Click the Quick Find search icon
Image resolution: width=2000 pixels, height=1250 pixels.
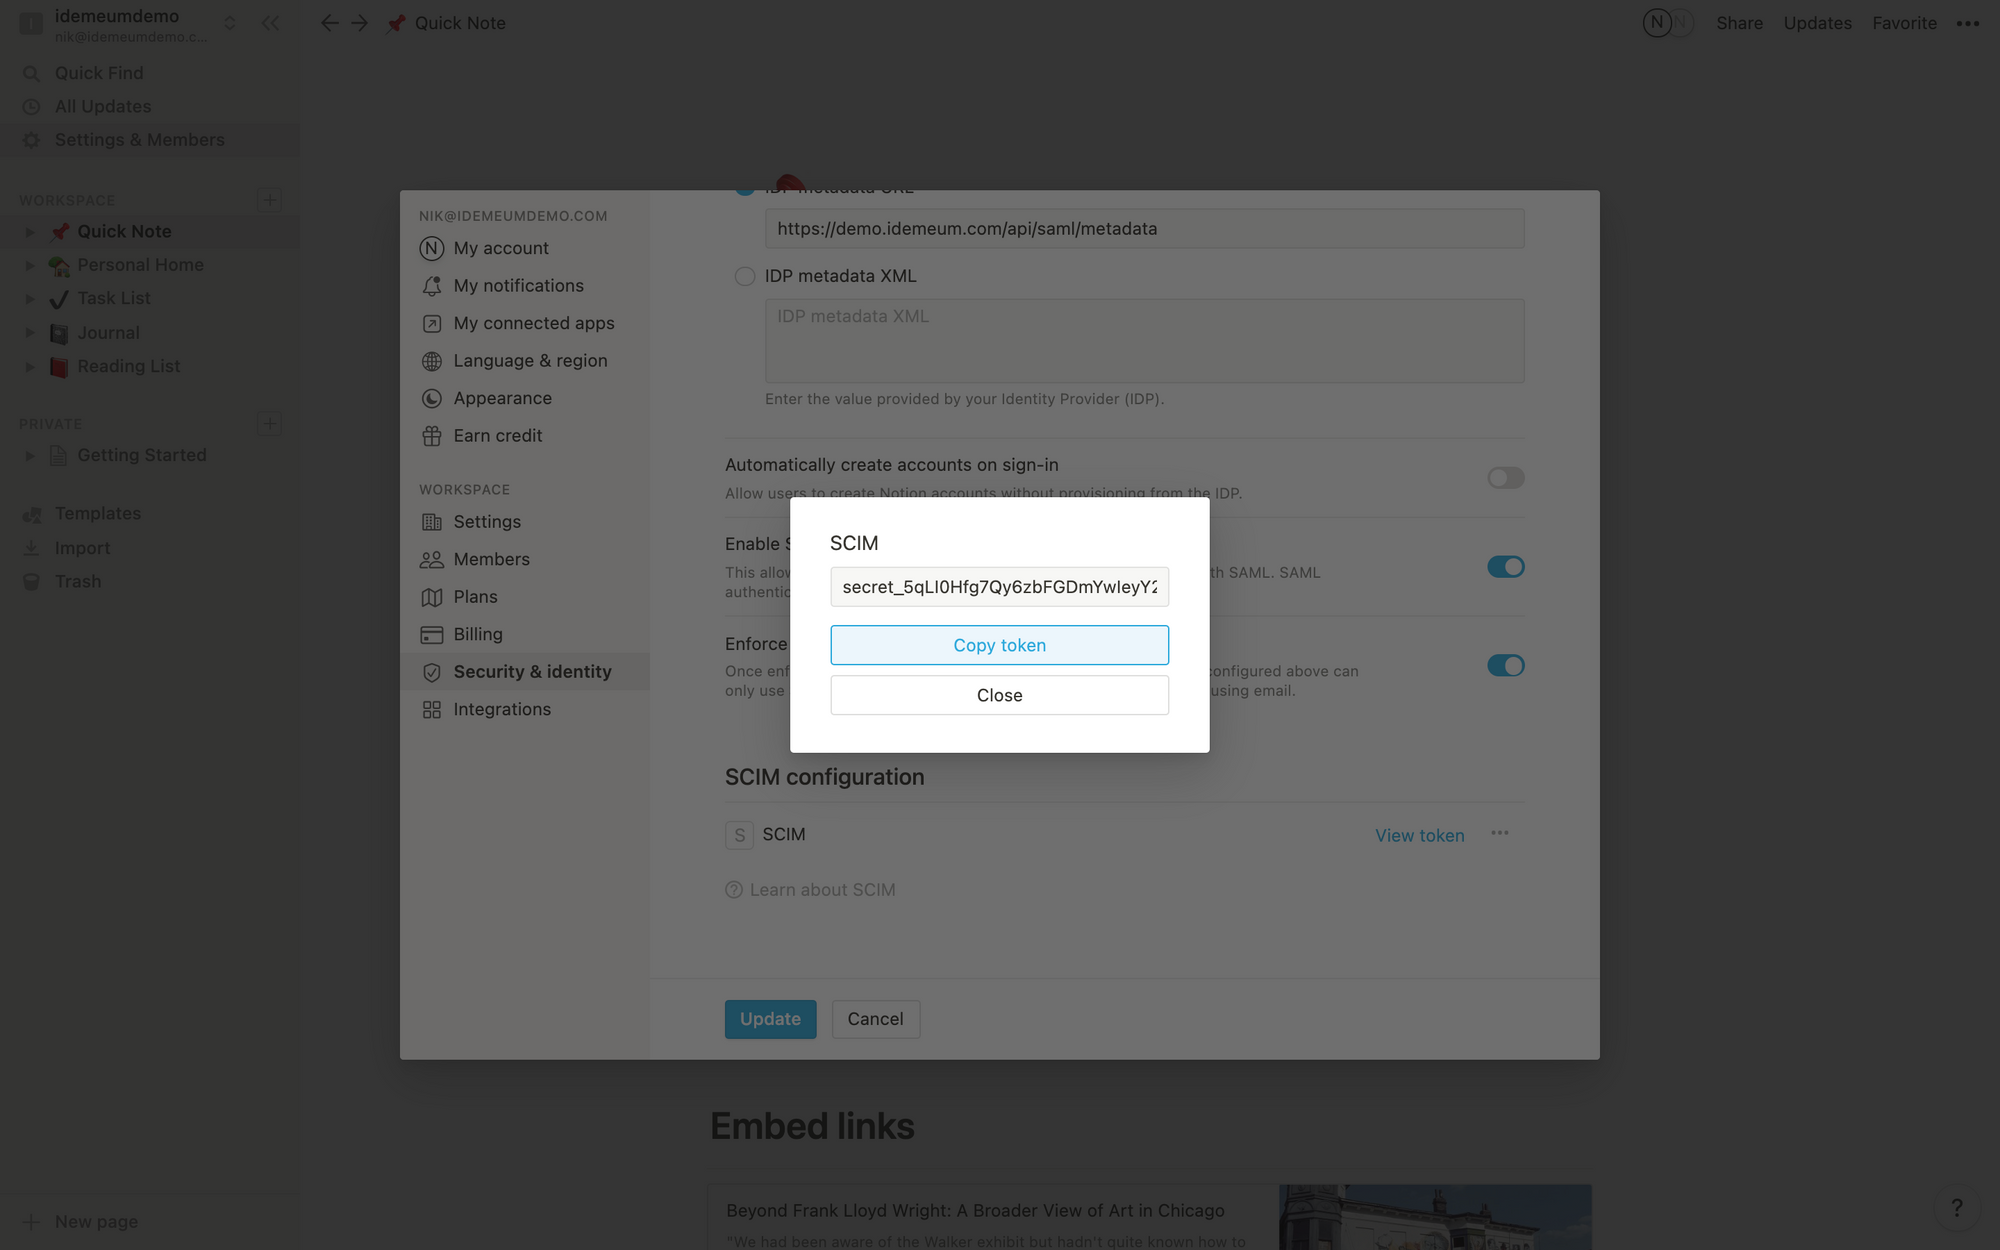32,74
